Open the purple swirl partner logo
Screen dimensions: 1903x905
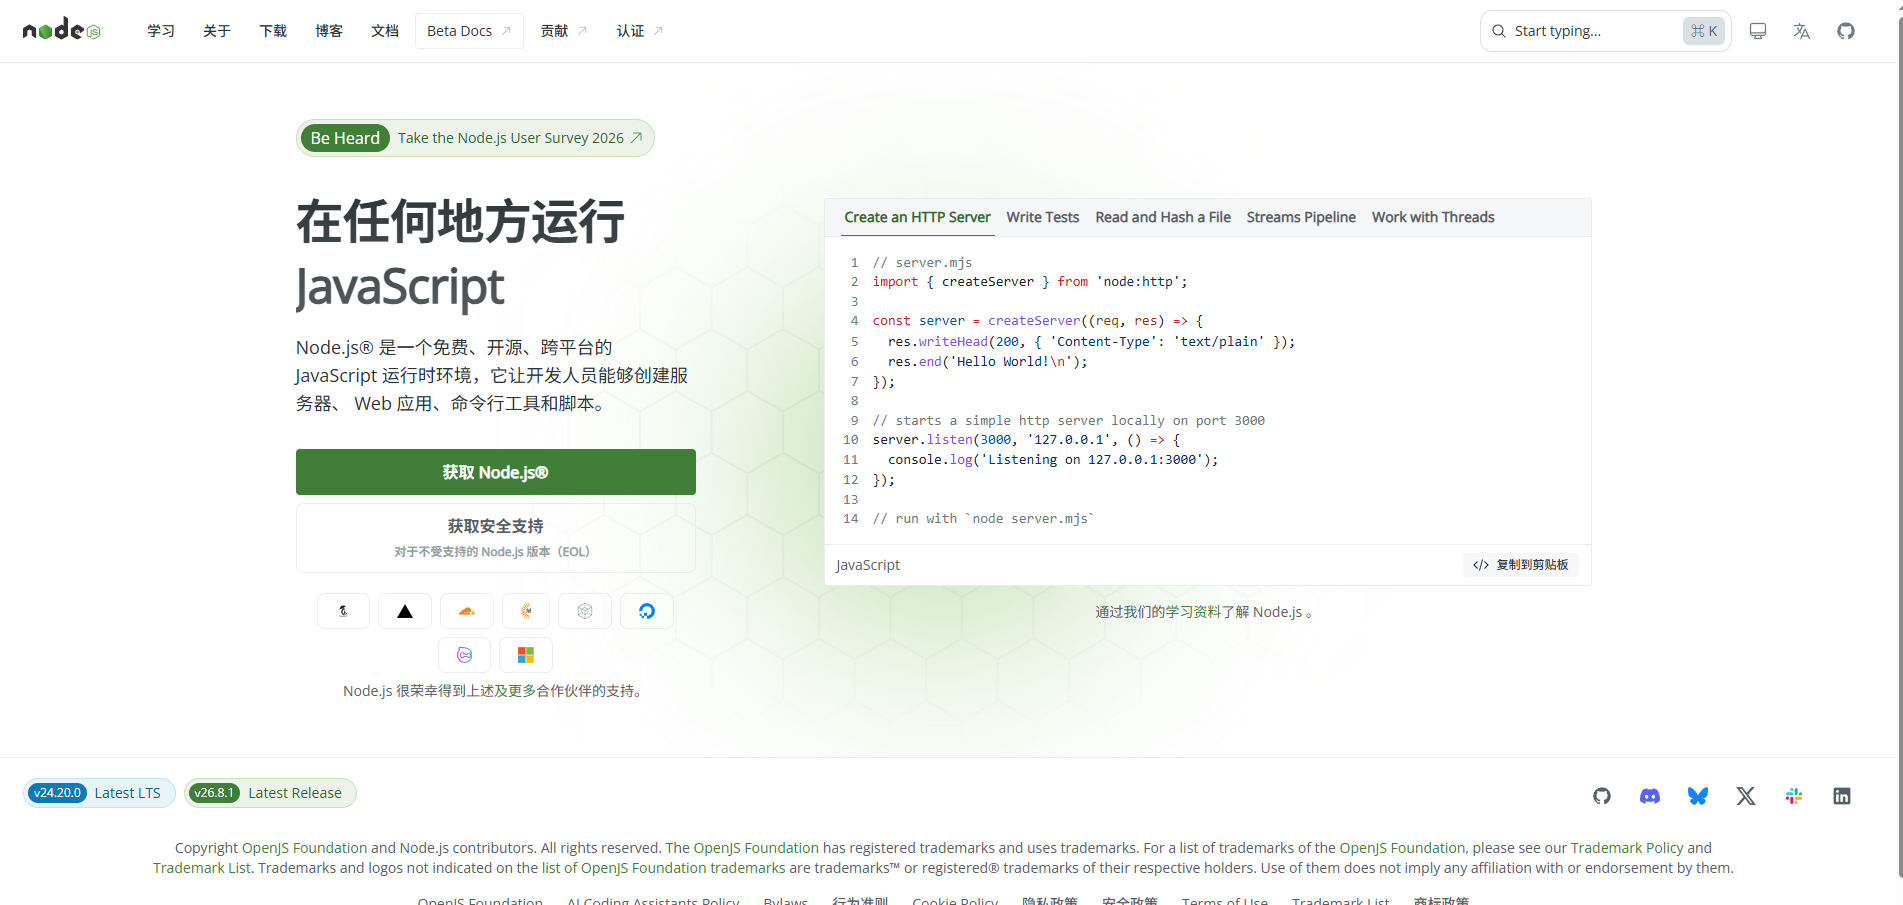pyautogui.click(x=465, y=655)
